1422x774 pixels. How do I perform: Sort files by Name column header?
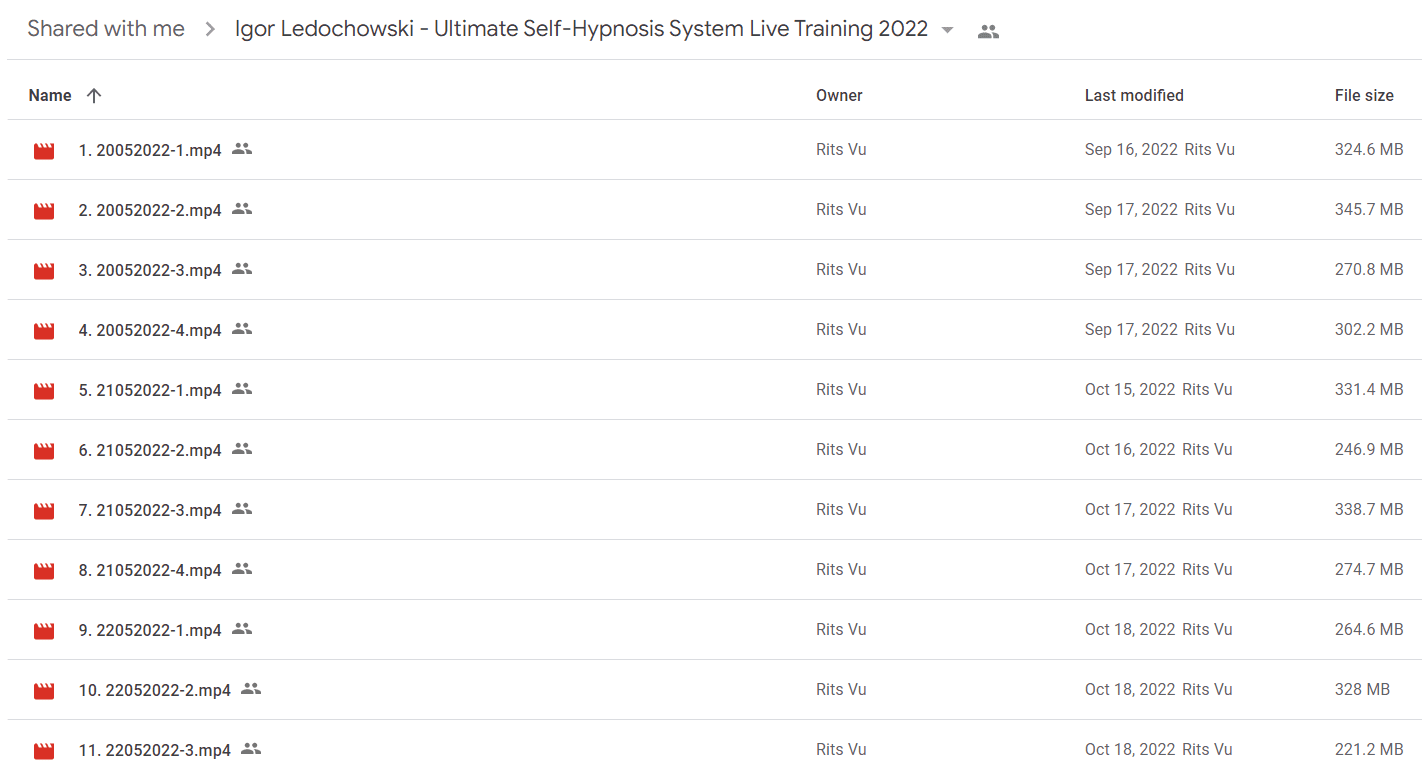tap(50, 96)
